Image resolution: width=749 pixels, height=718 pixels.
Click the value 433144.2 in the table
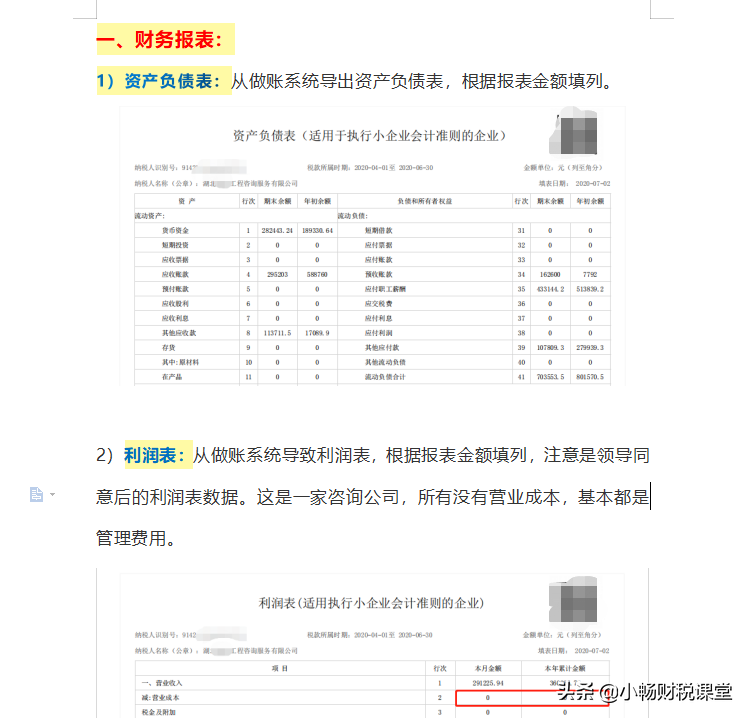pos(550,289)
